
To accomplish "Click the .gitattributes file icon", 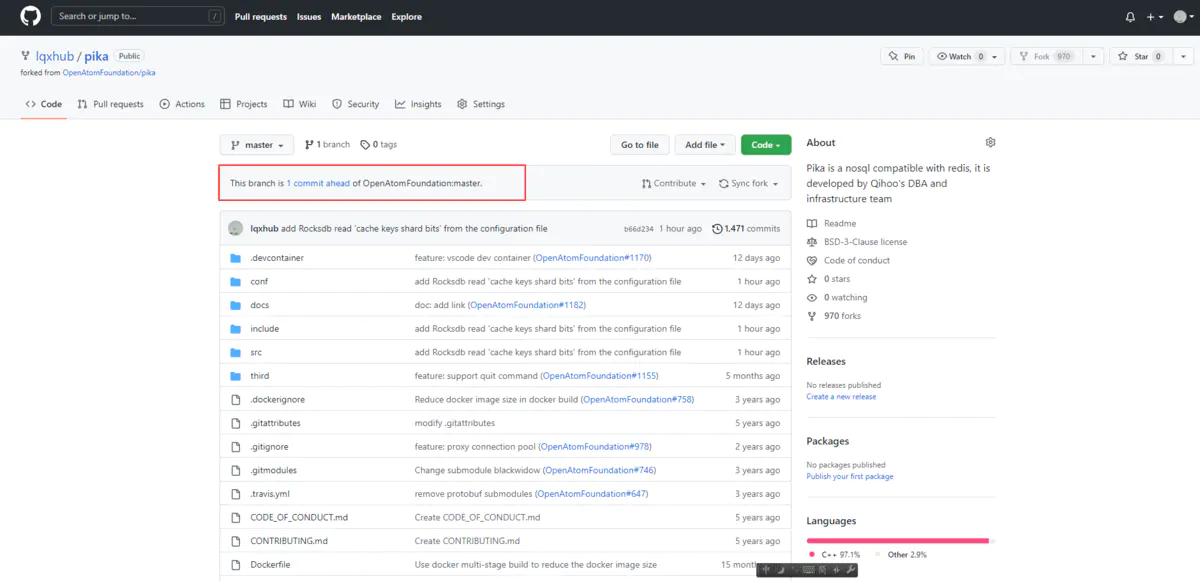I will tap(236, 423).
